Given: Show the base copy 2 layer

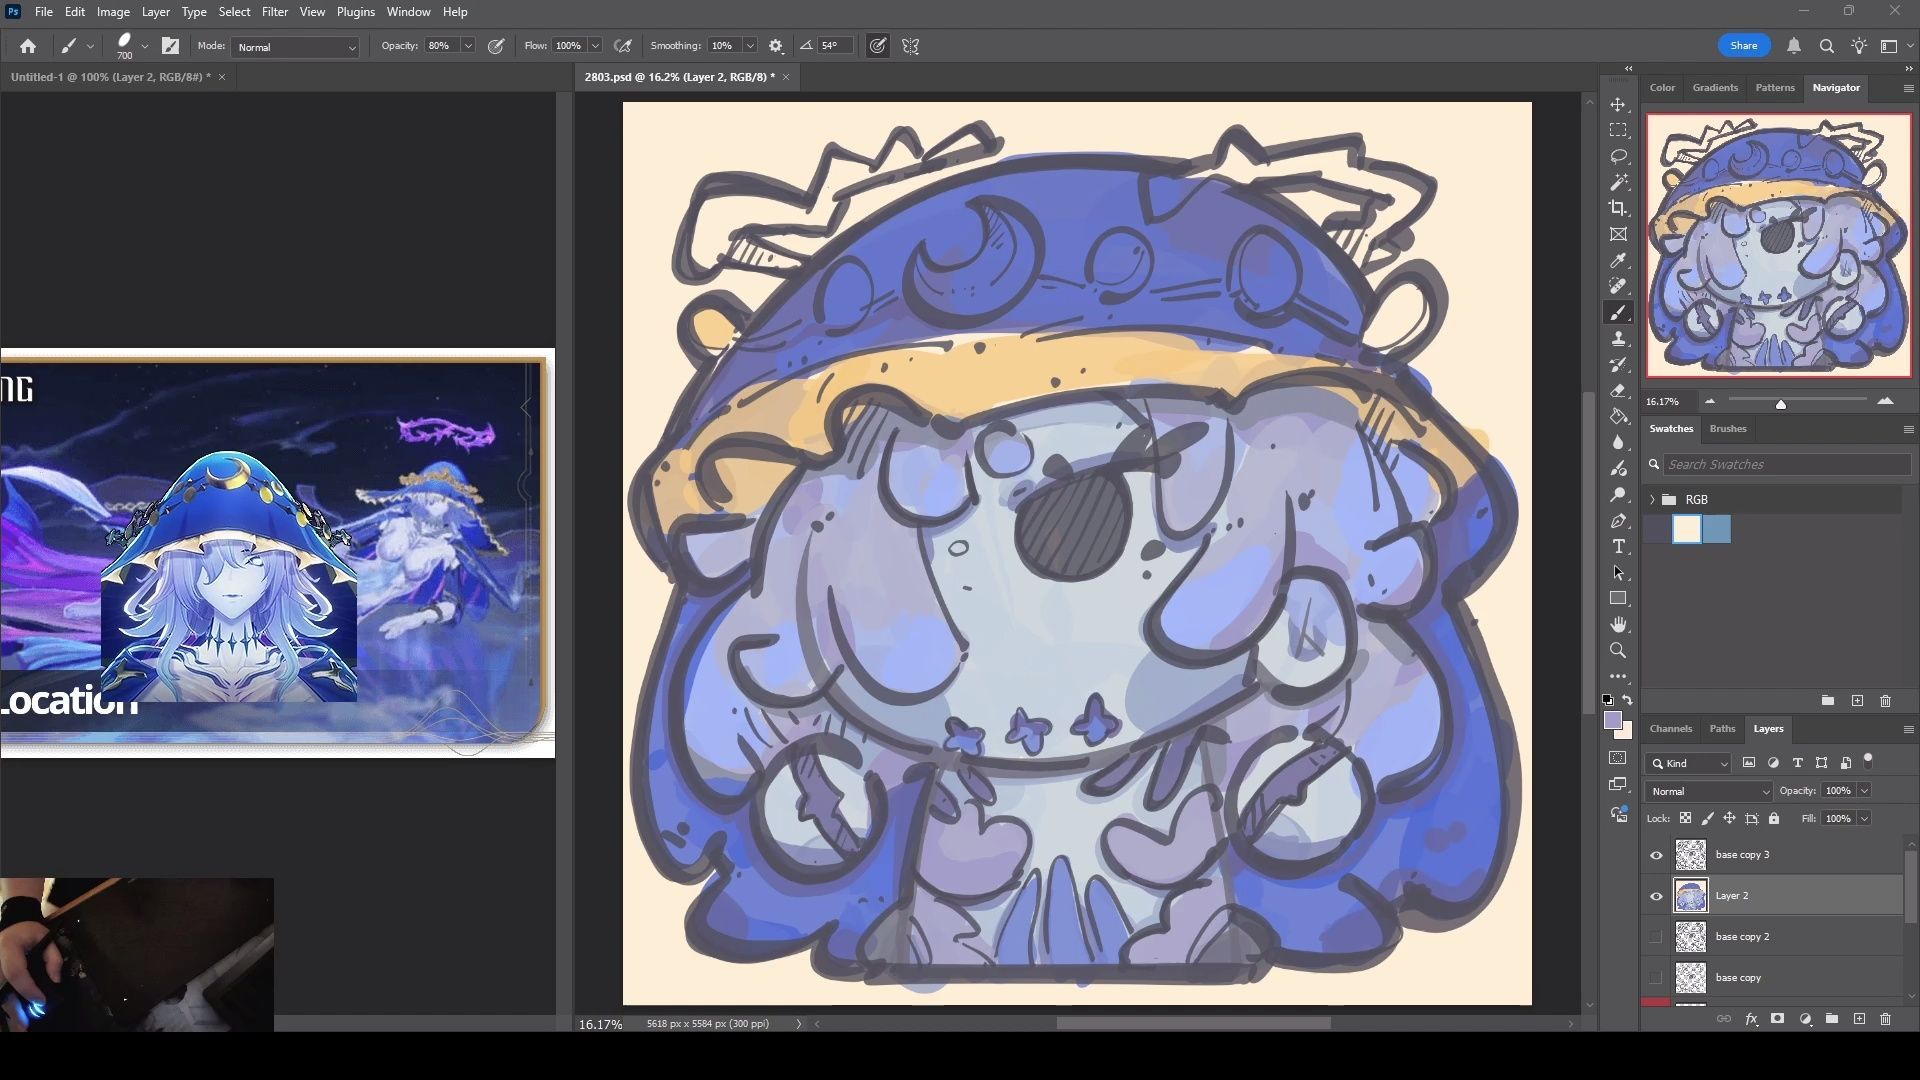Looking at the screenshot, I should (1656, 937).
